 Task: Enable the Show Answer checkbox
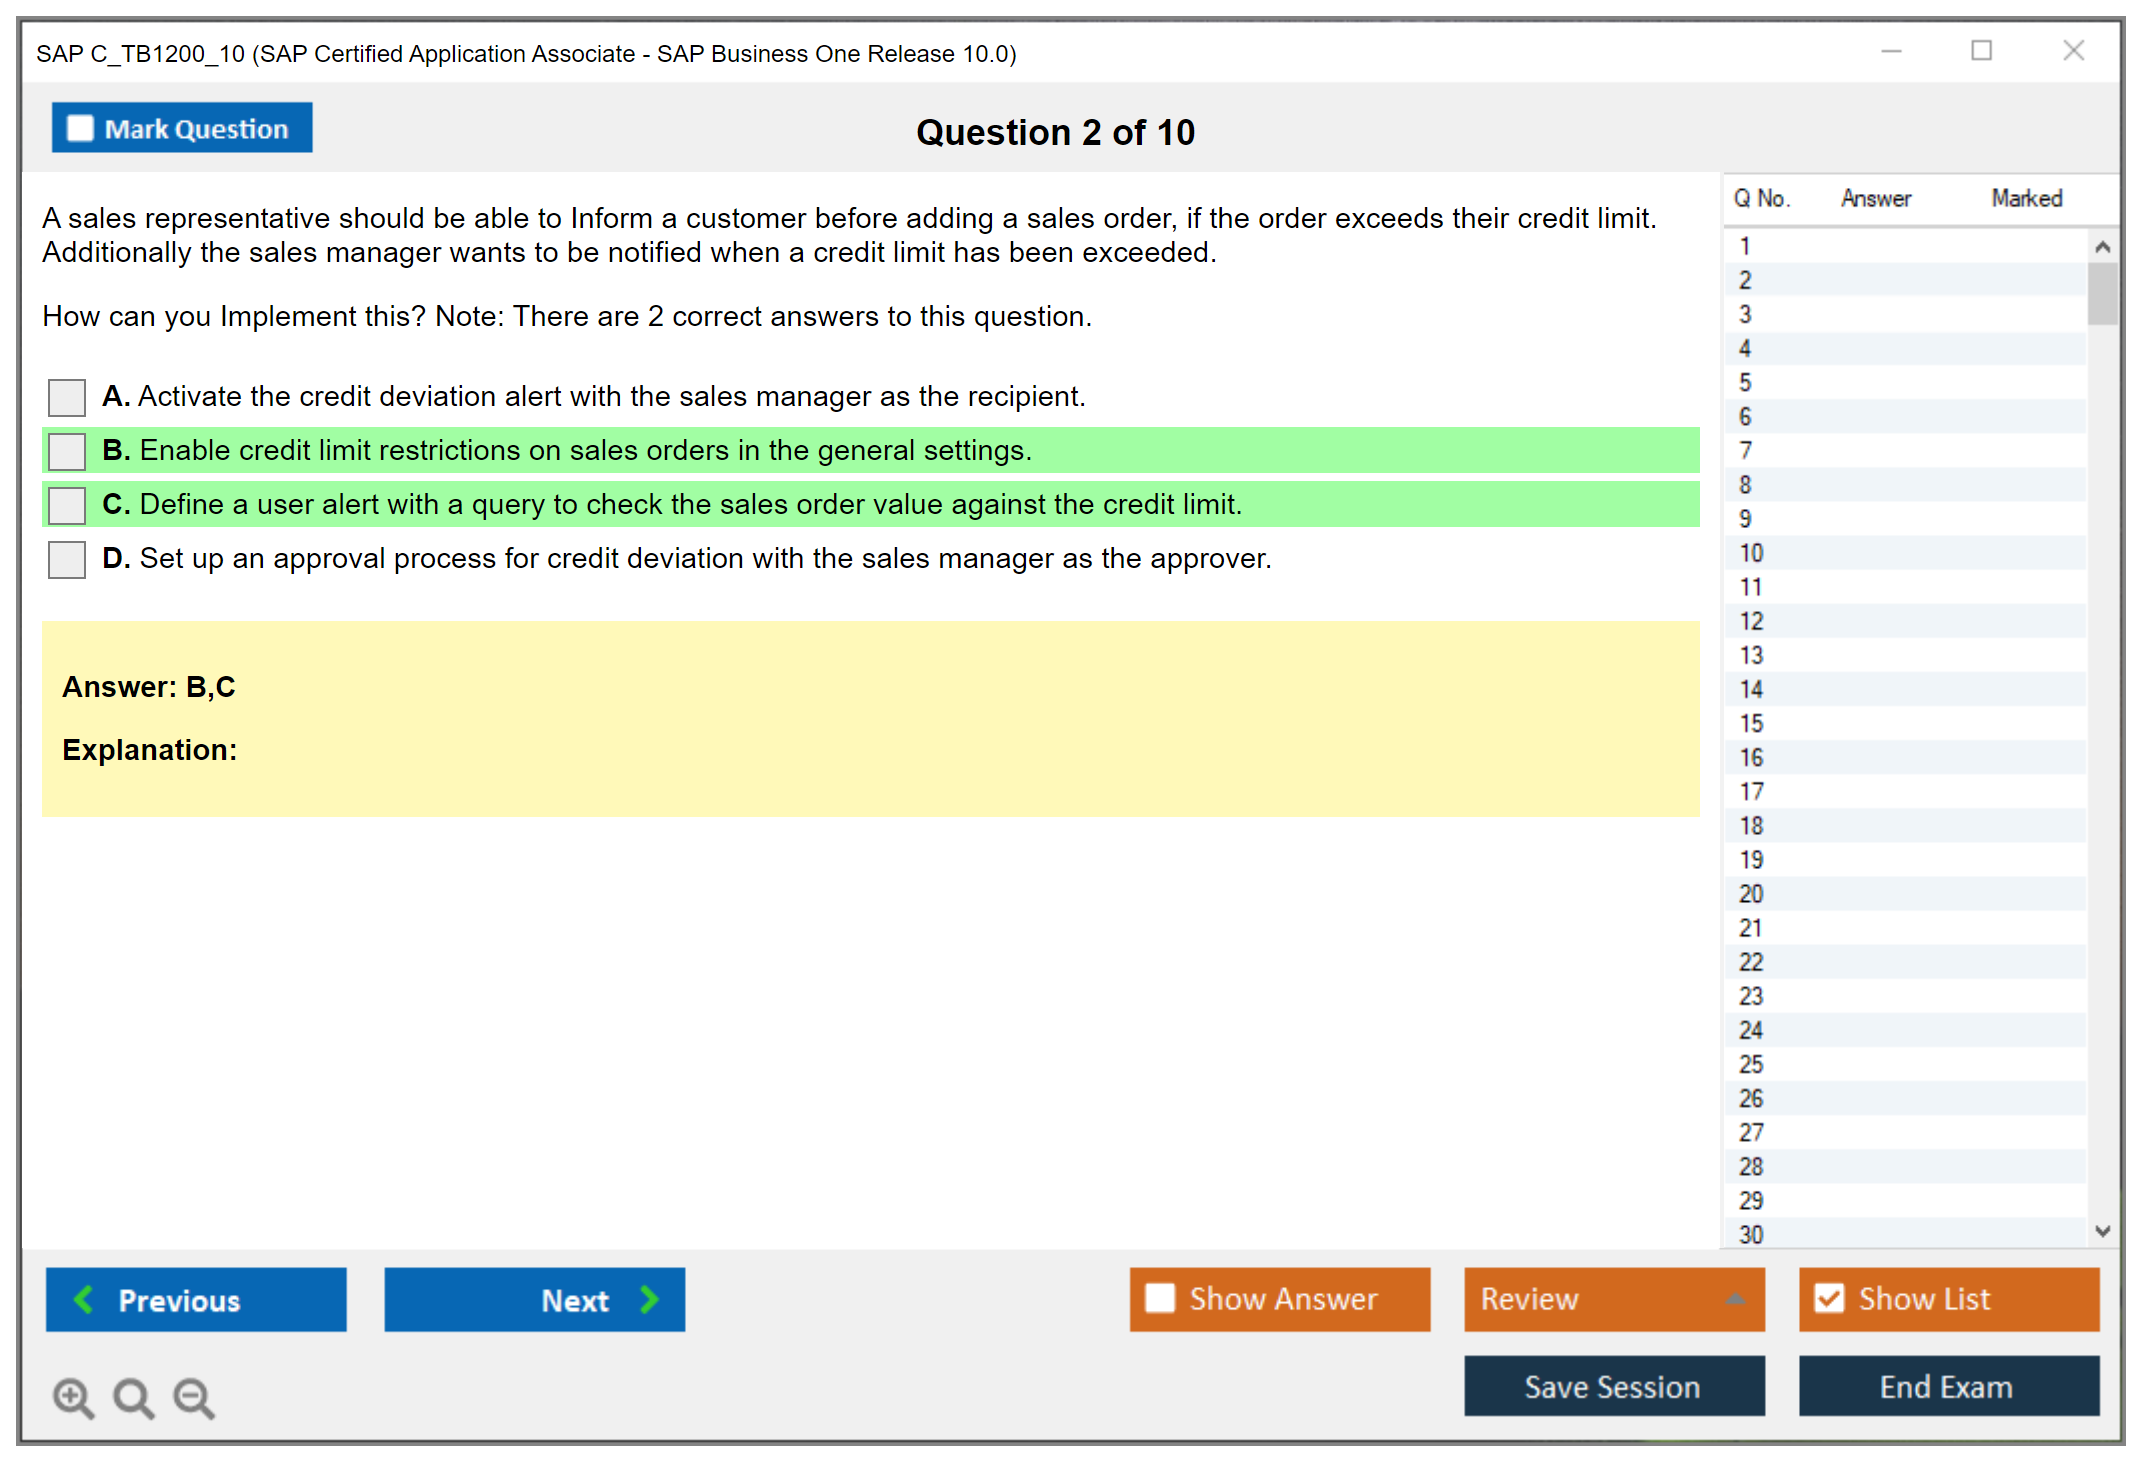coord(1160,1298)
